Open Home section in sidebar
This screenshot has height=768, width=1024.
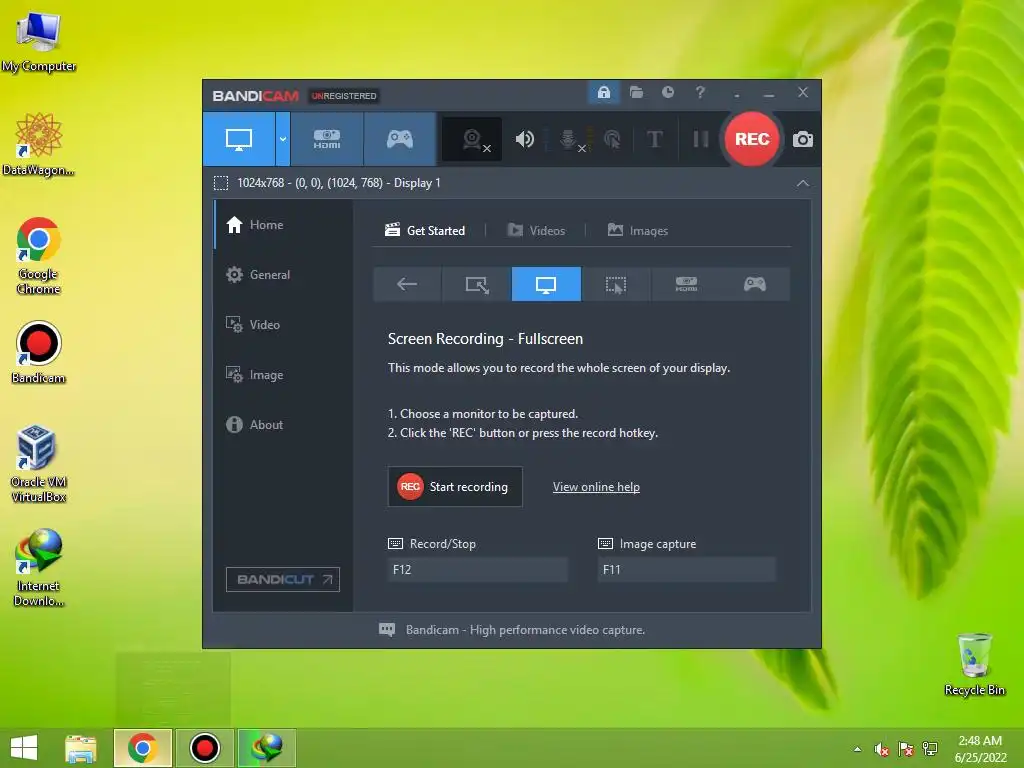click(x=283, y=225)
